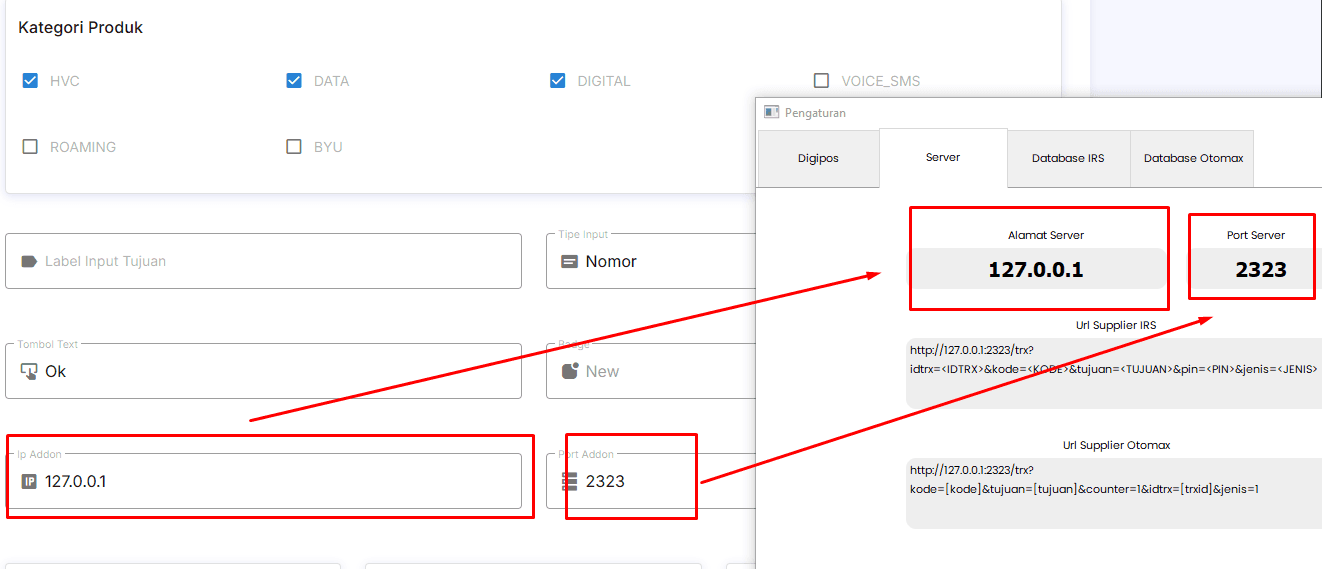Uncheck the DATA category checkbox
The width and height of the screenshot is (1322, 569).
coord(294,81)
